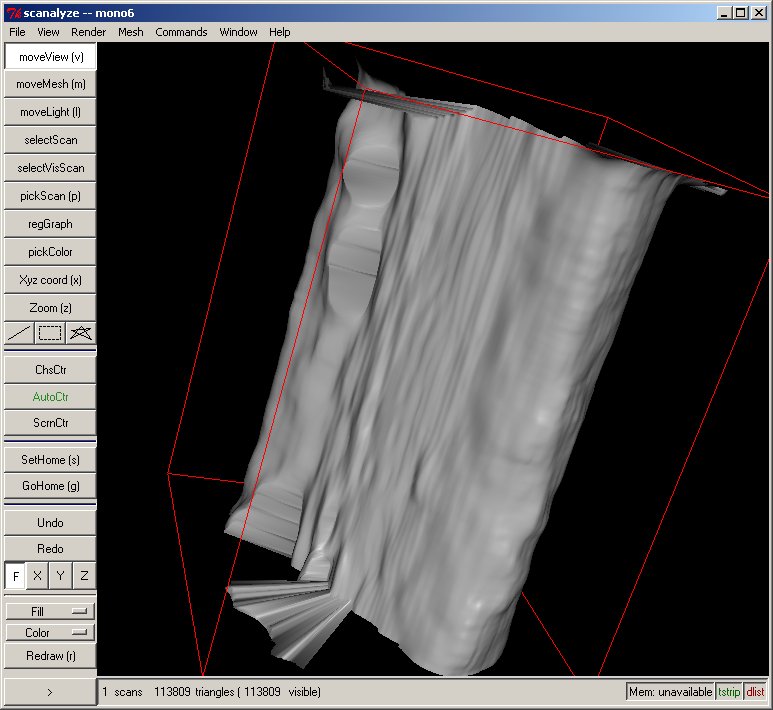This screenshot has height=710, width=773.
Task: Select the polygon shape selection tool
Action: pos(81,333)
